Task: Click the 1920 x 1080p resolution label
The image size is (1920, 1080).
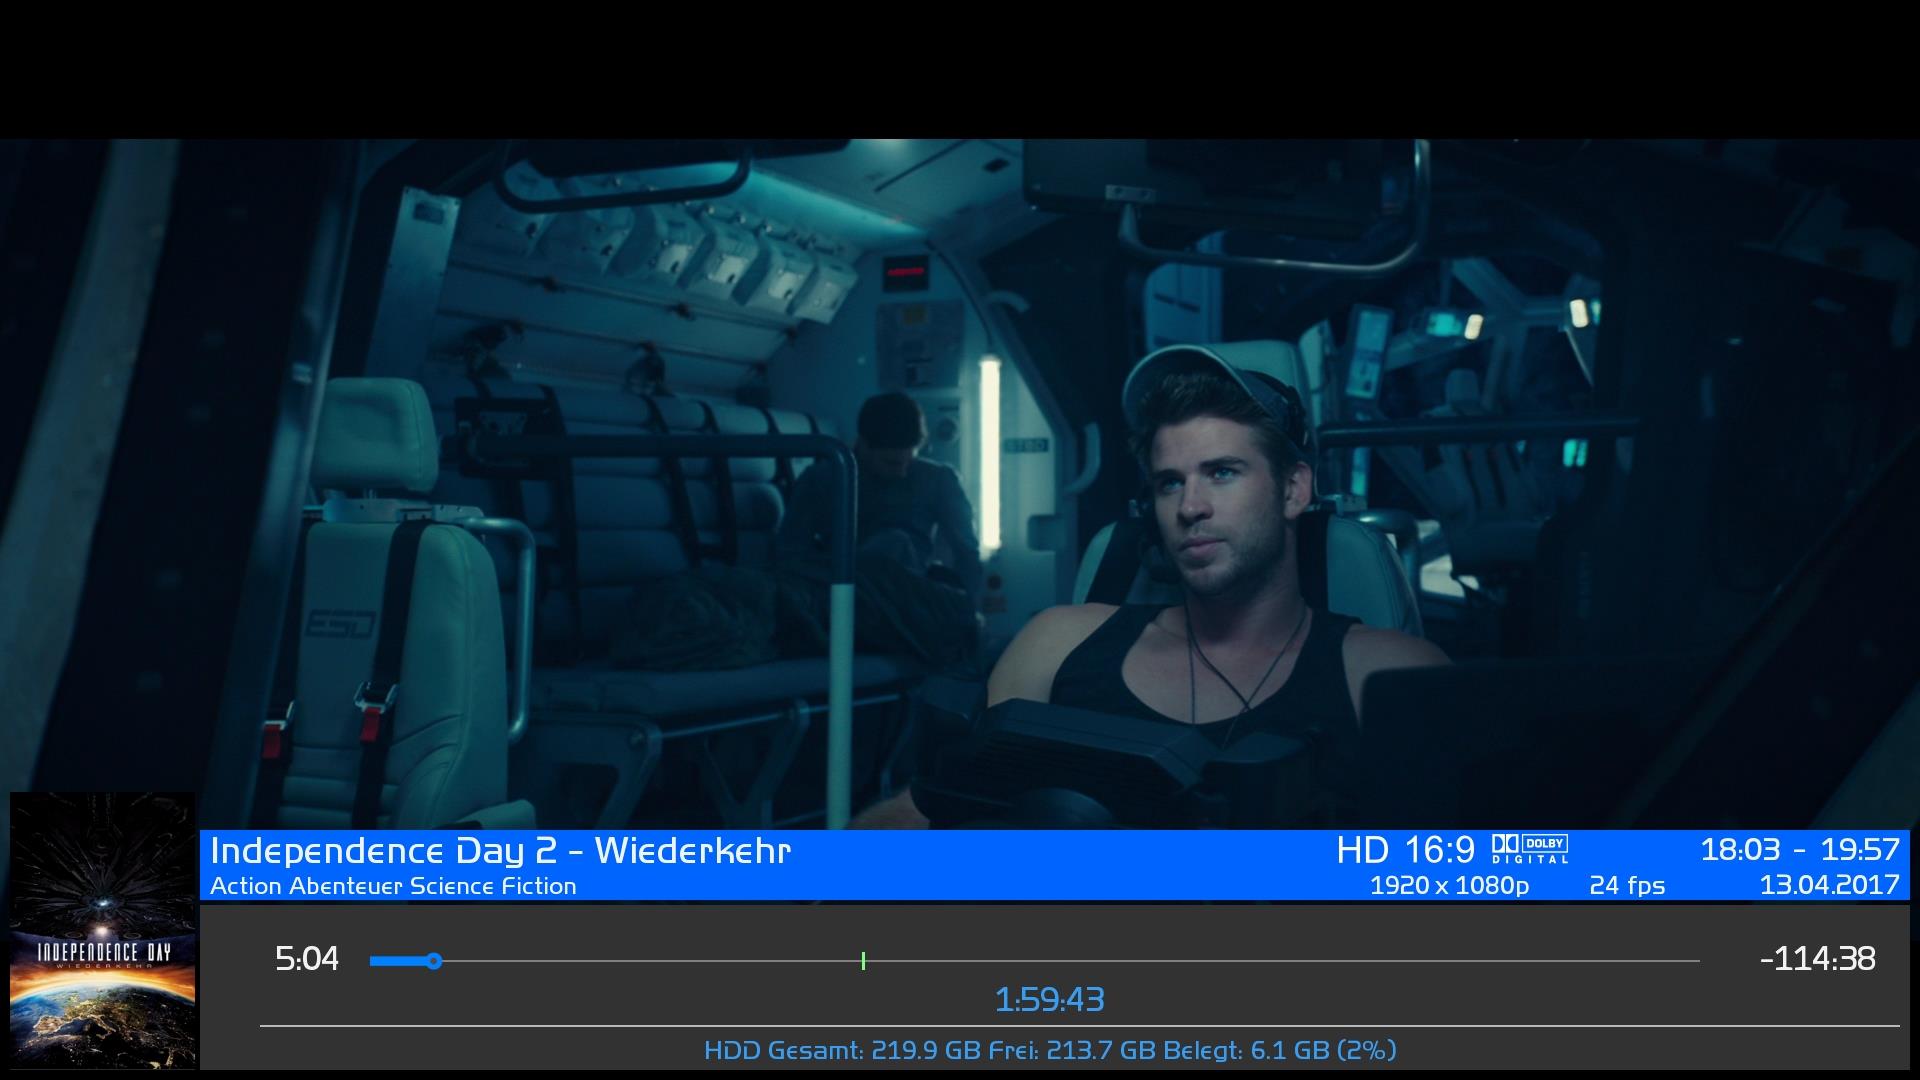Action: pyautogui.click(x=1449, y=886)
